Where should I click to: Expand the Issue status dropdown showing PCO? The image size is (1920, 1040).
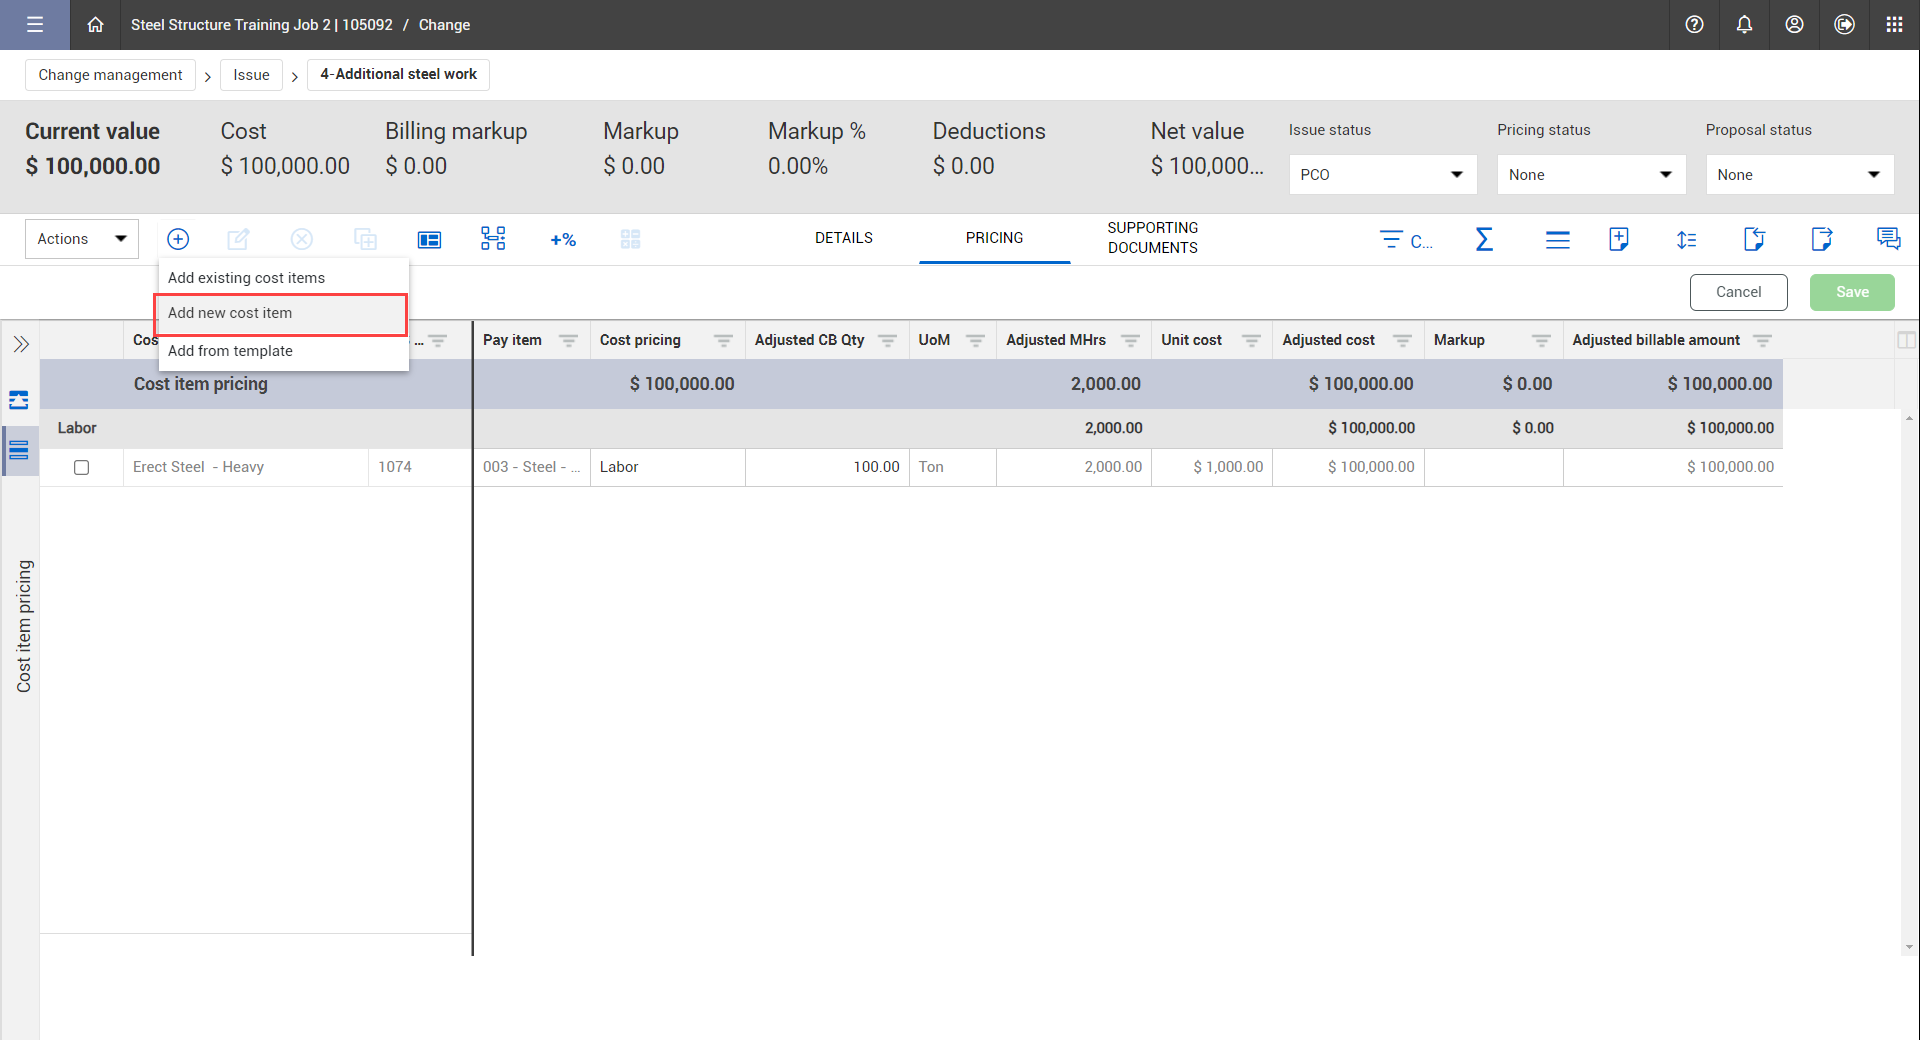click(1382, 175)
